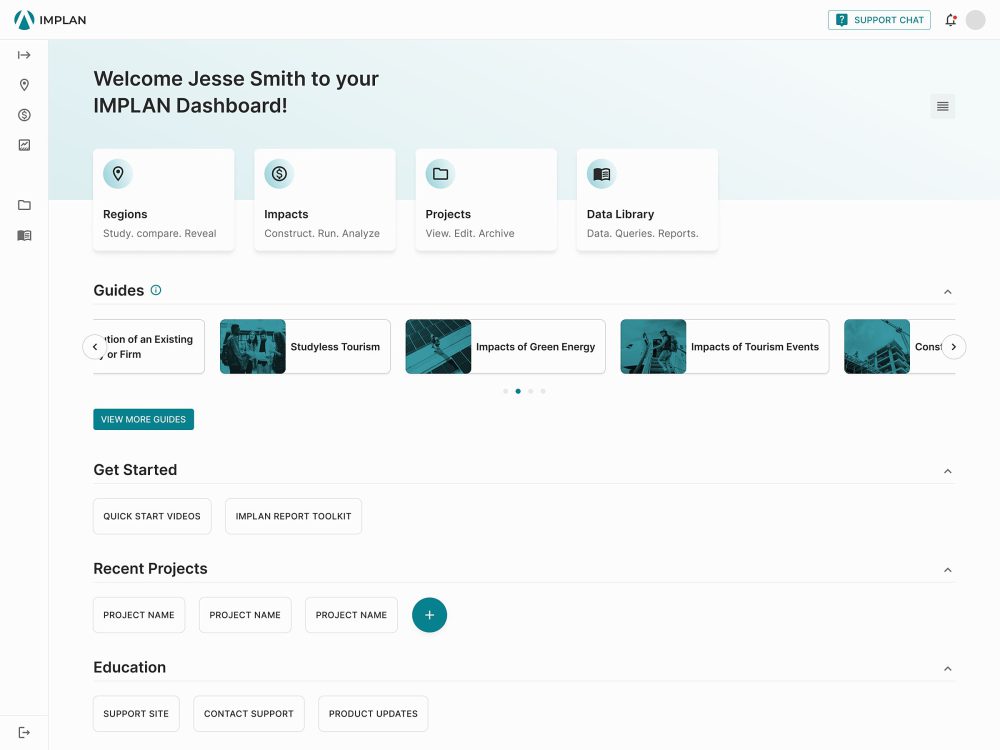Expand the sidebar with arrow icon

point(24,55)
